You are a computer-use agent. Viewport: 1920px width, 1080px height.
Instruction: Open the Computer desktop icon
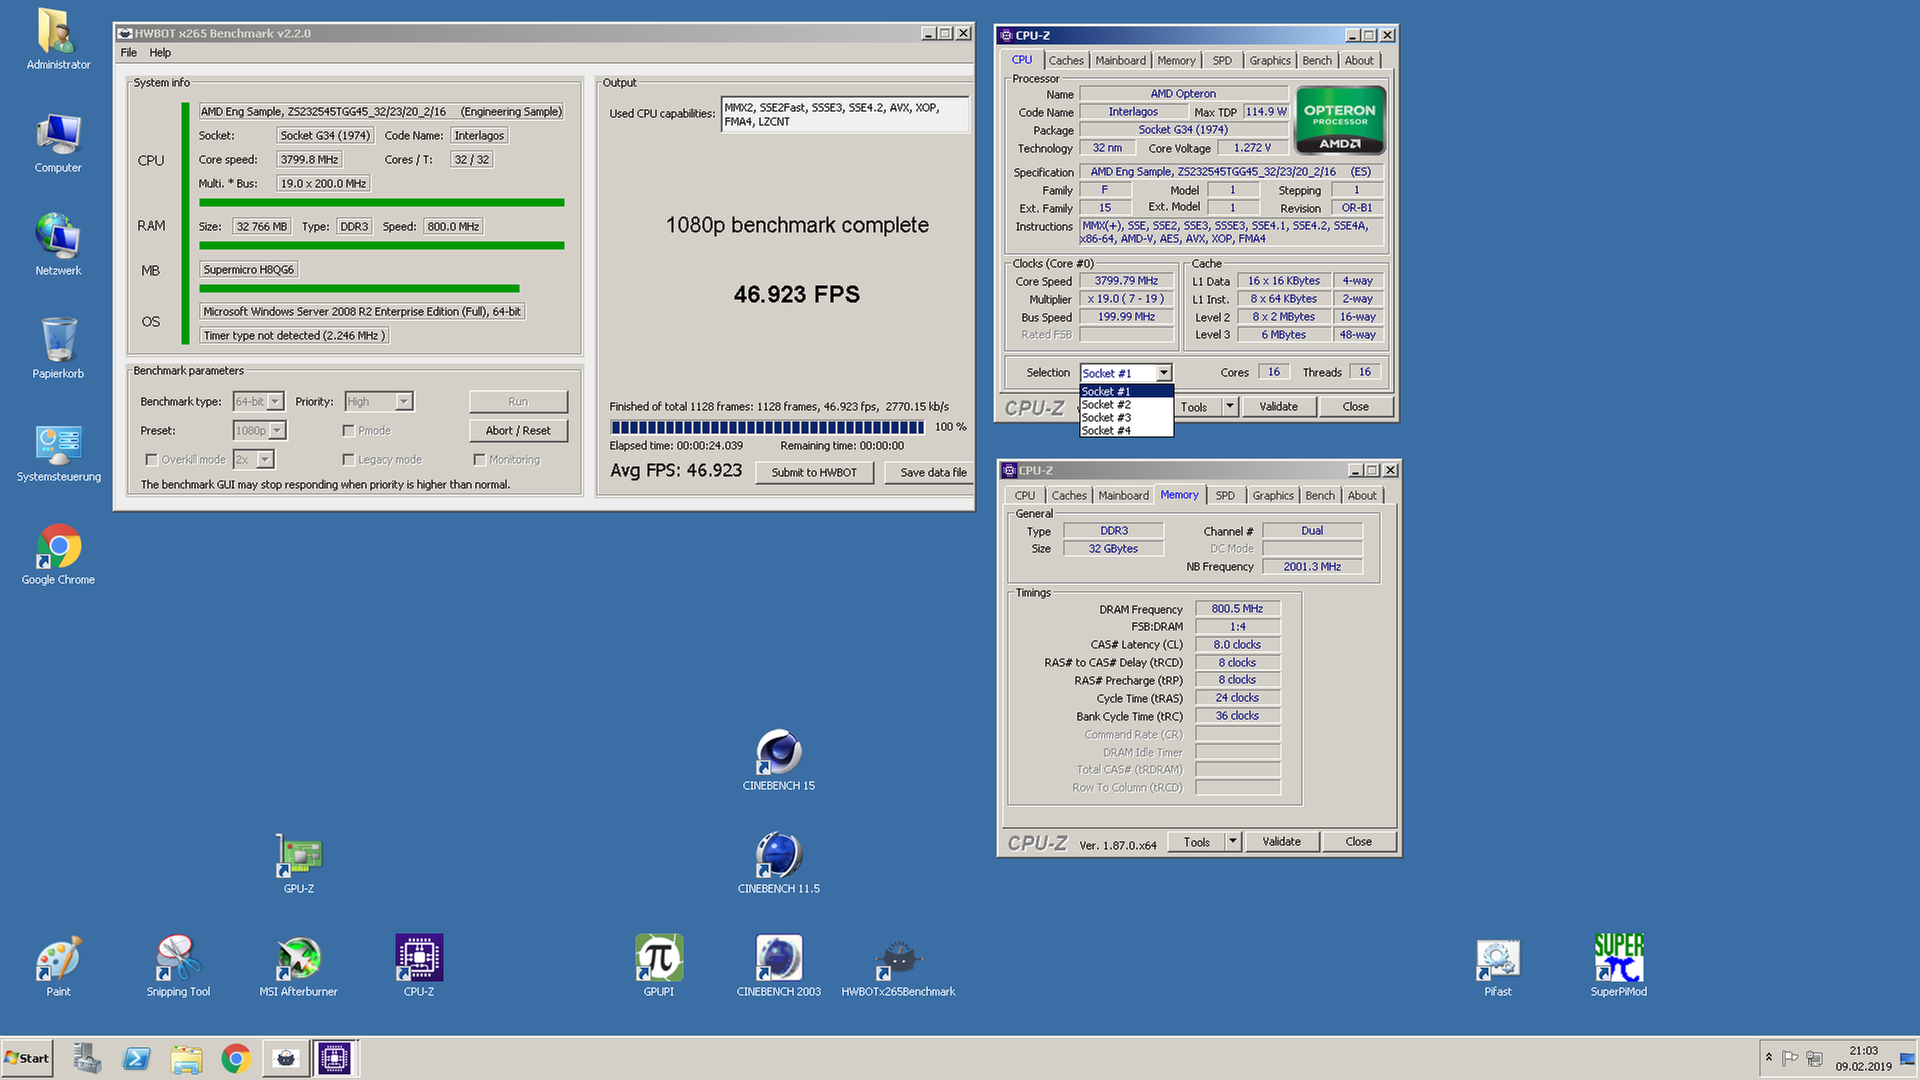(x=58, y=143)
